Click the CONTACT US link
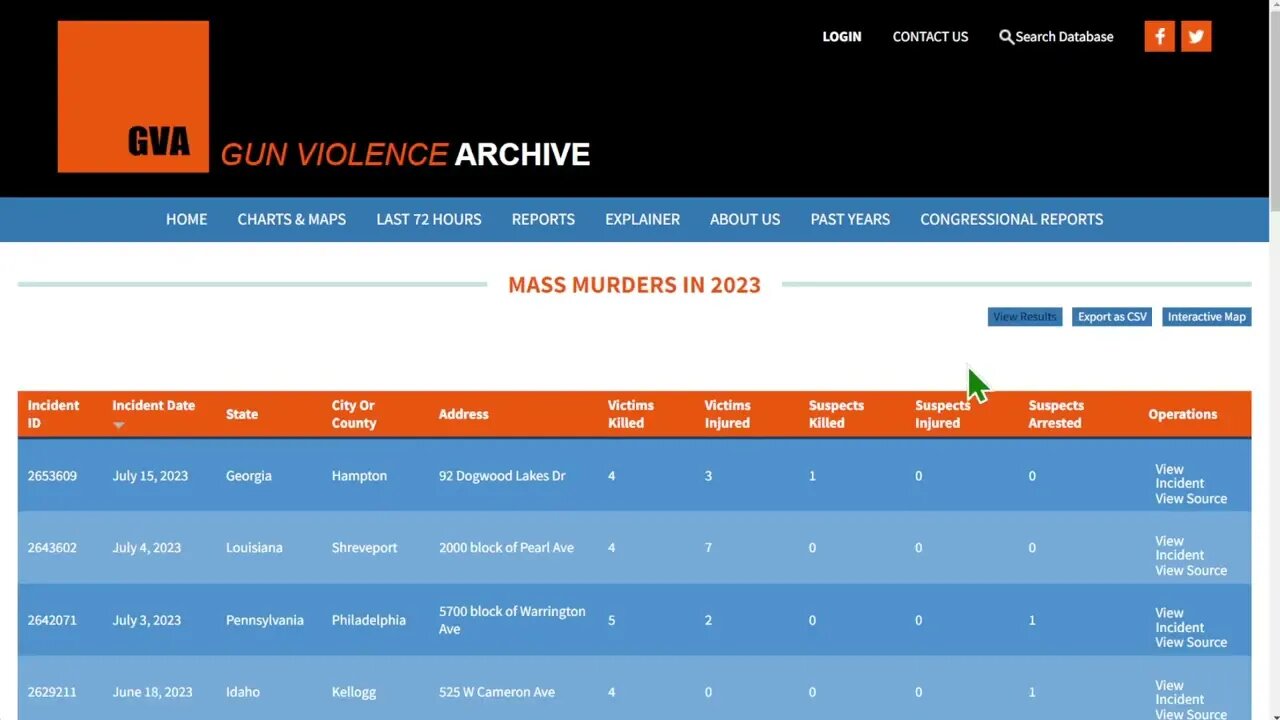Image resolution: width=1280 pixels, height=720 pixels. 930,37
